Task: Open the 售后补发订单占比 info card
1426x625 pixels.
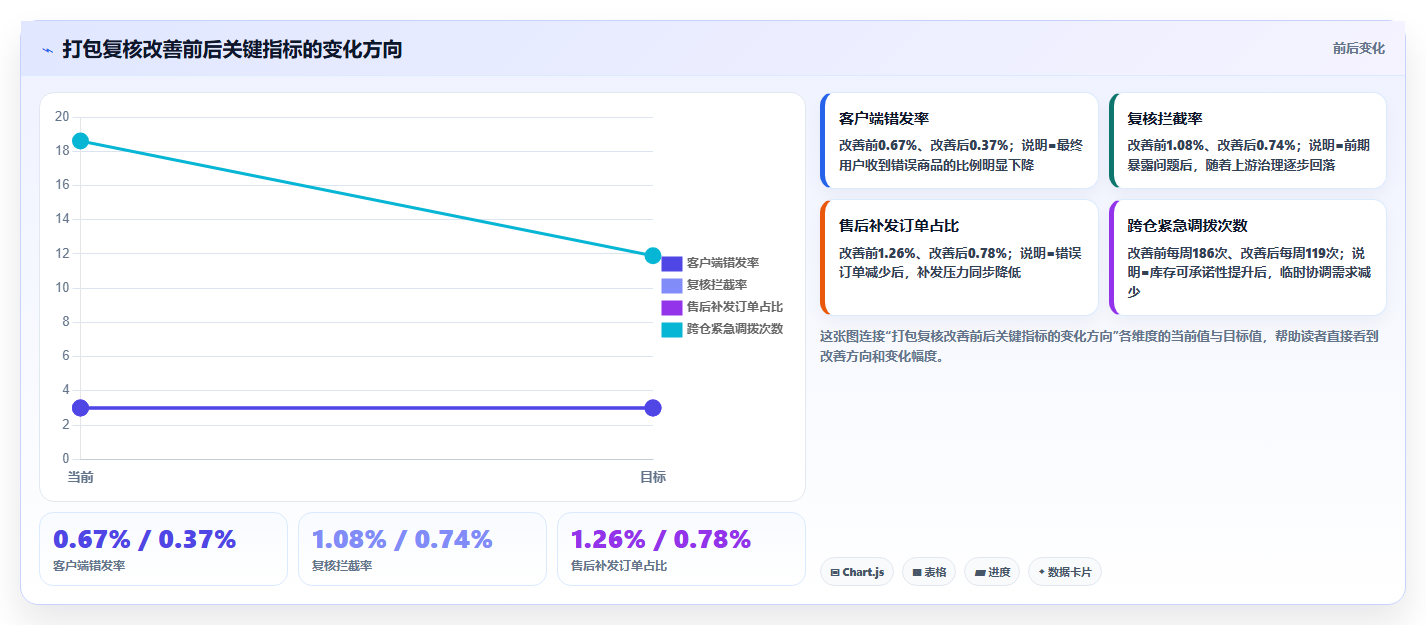Action: tap(959, 257)
